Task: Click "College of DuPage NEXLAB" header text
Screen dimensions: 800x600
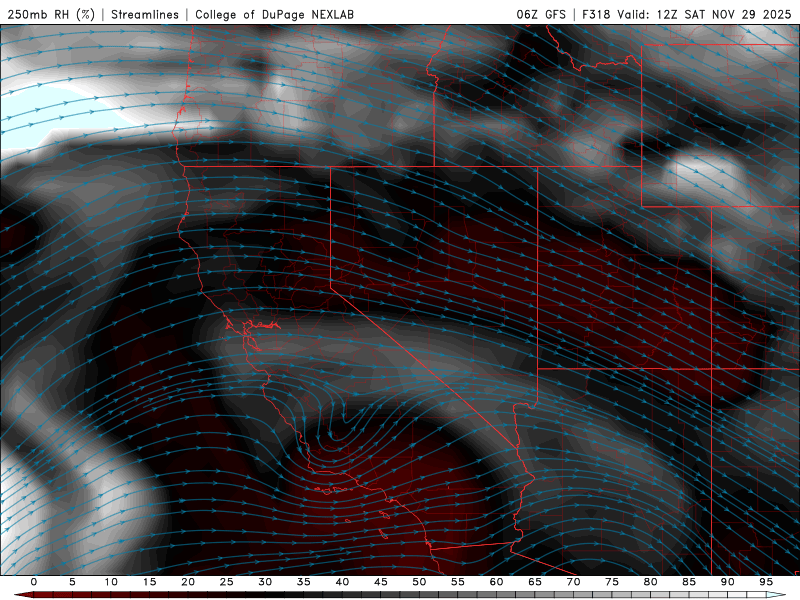Action: tap(274, 14)
